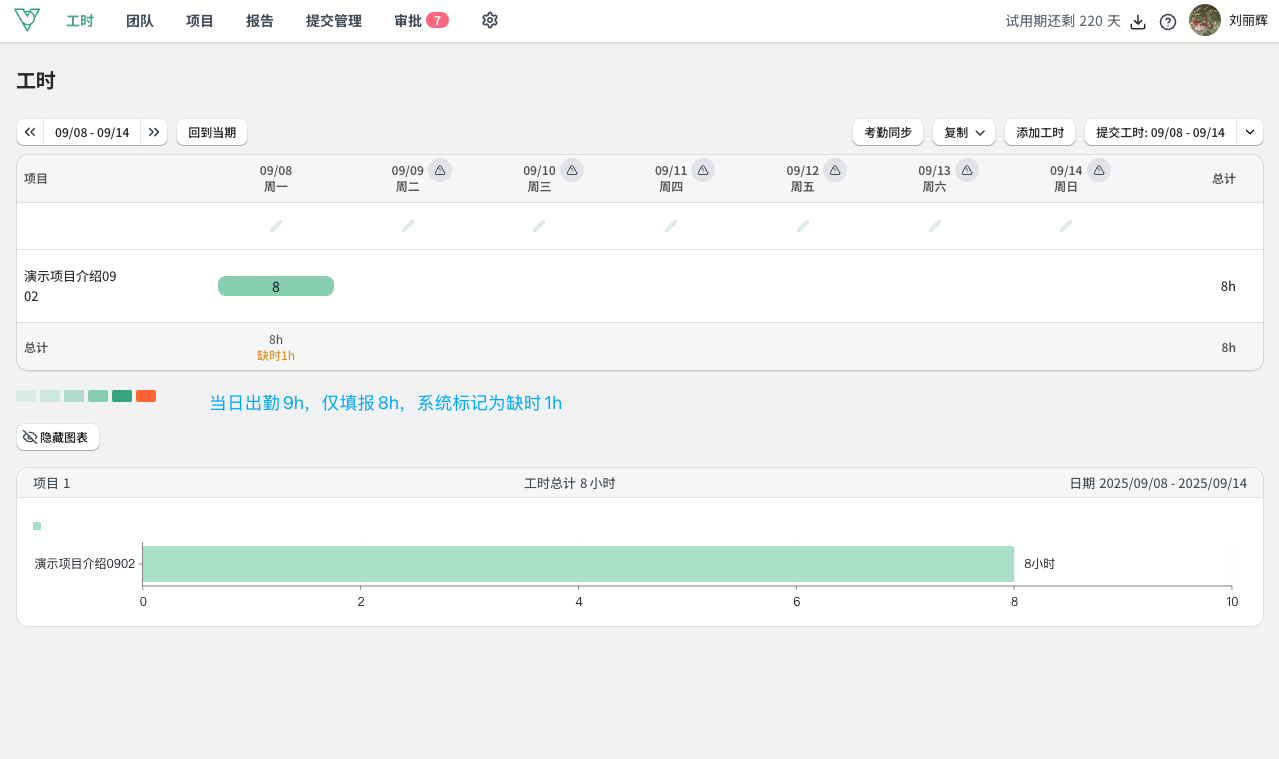
Task: Switch to 工时 tab
Action: pos(80,20)
